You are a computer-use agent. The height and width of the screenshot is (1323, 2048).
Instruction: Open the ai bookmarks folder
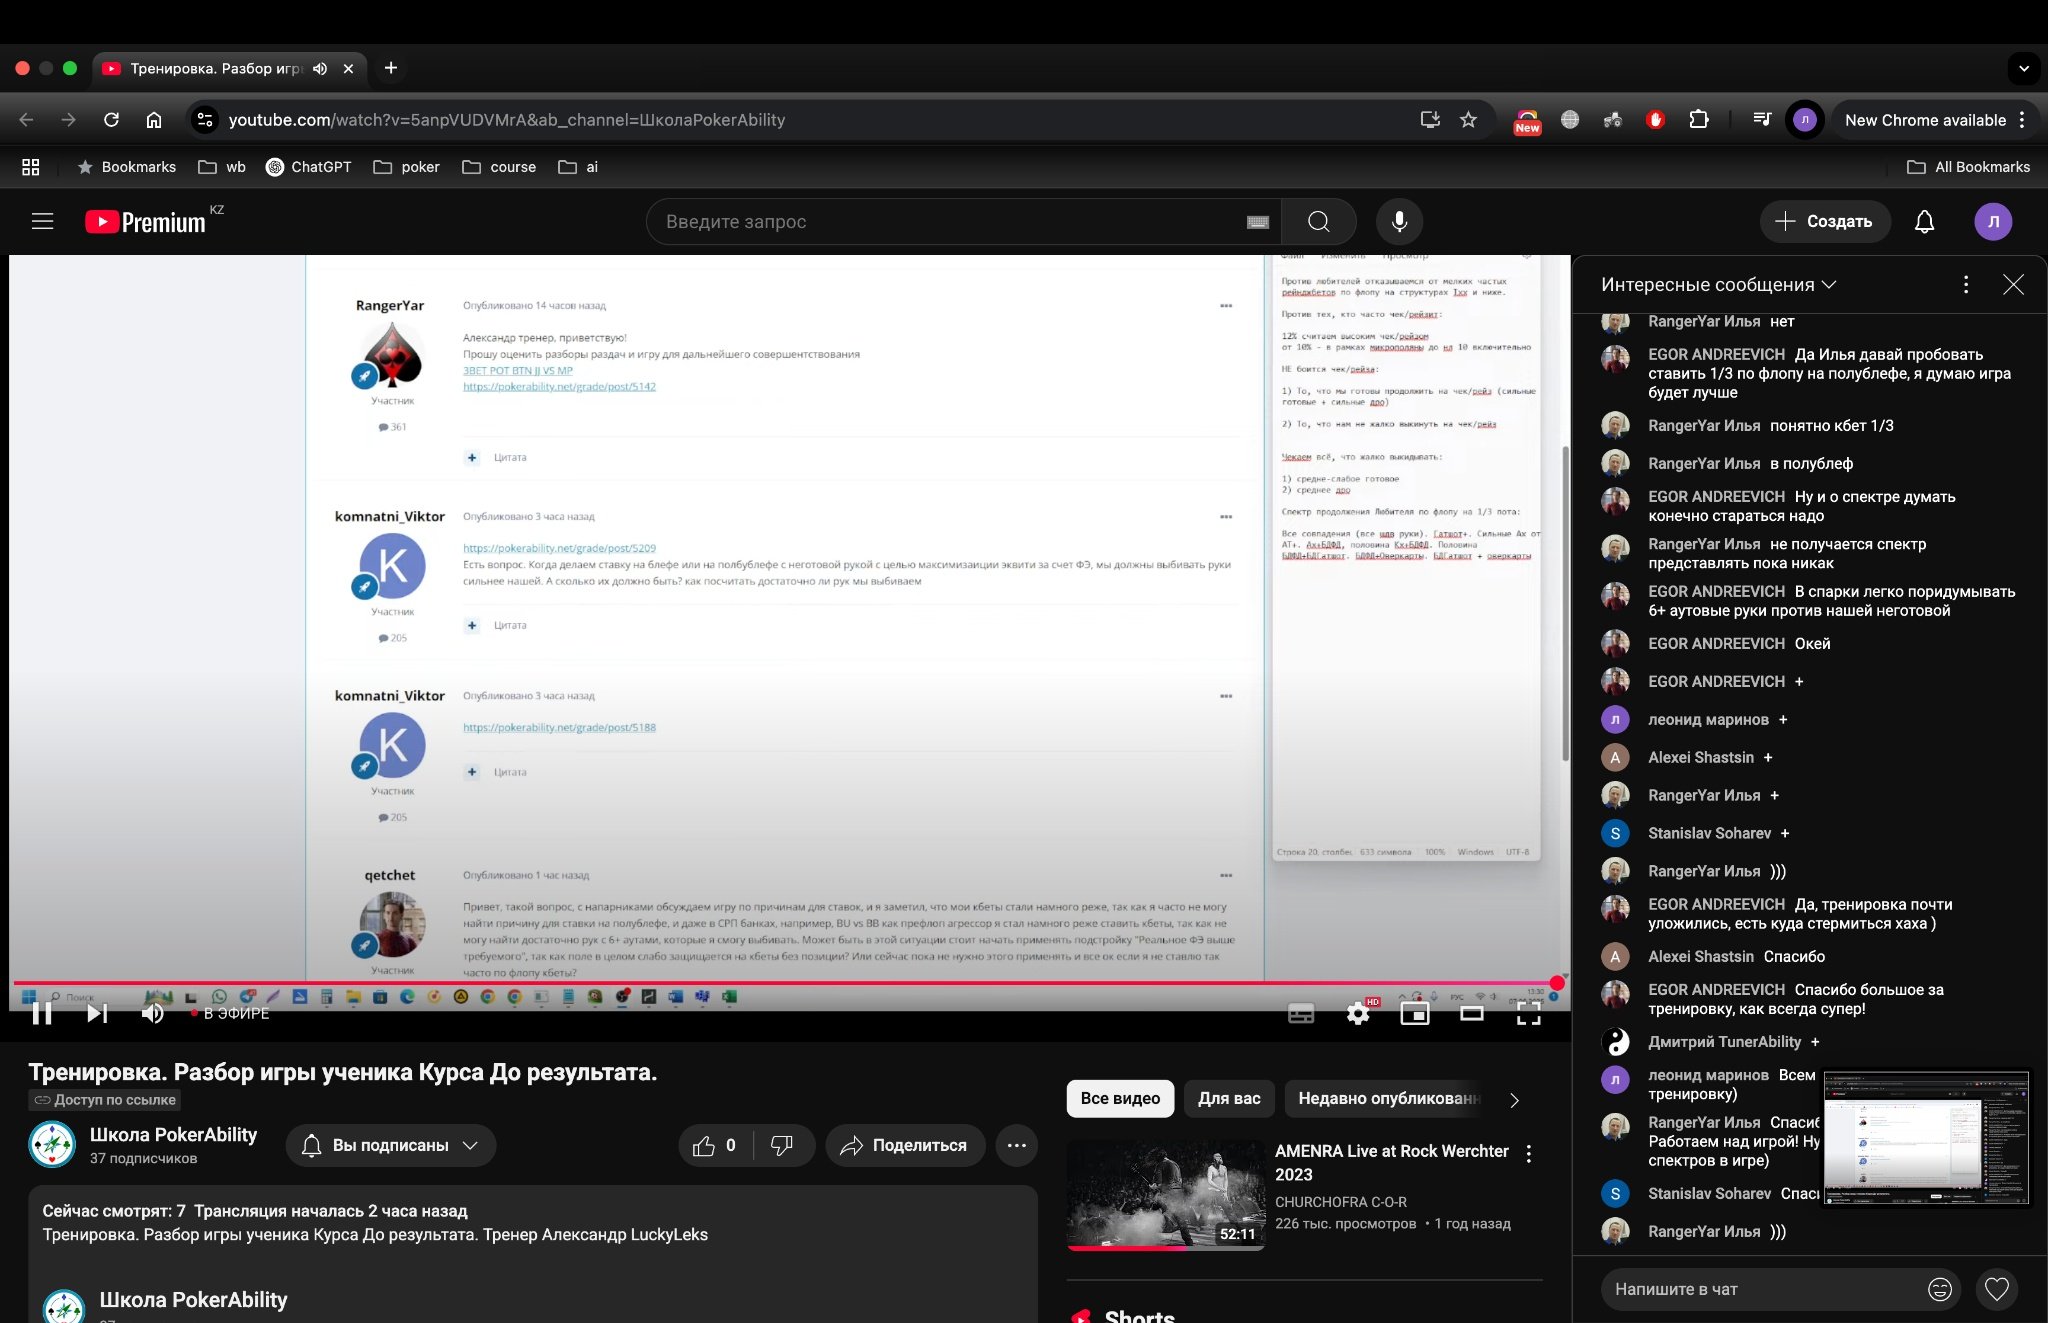(x=579, y=167)
